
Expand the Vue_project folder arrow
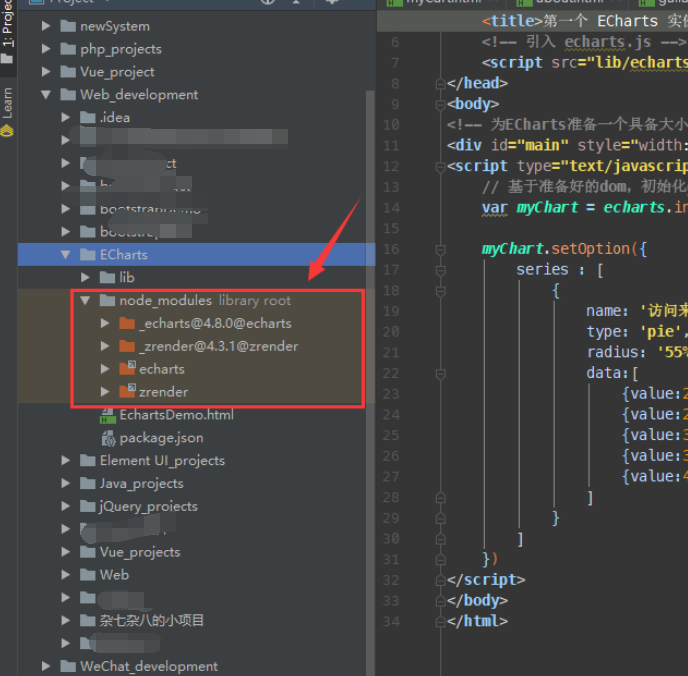coord(46,72)
